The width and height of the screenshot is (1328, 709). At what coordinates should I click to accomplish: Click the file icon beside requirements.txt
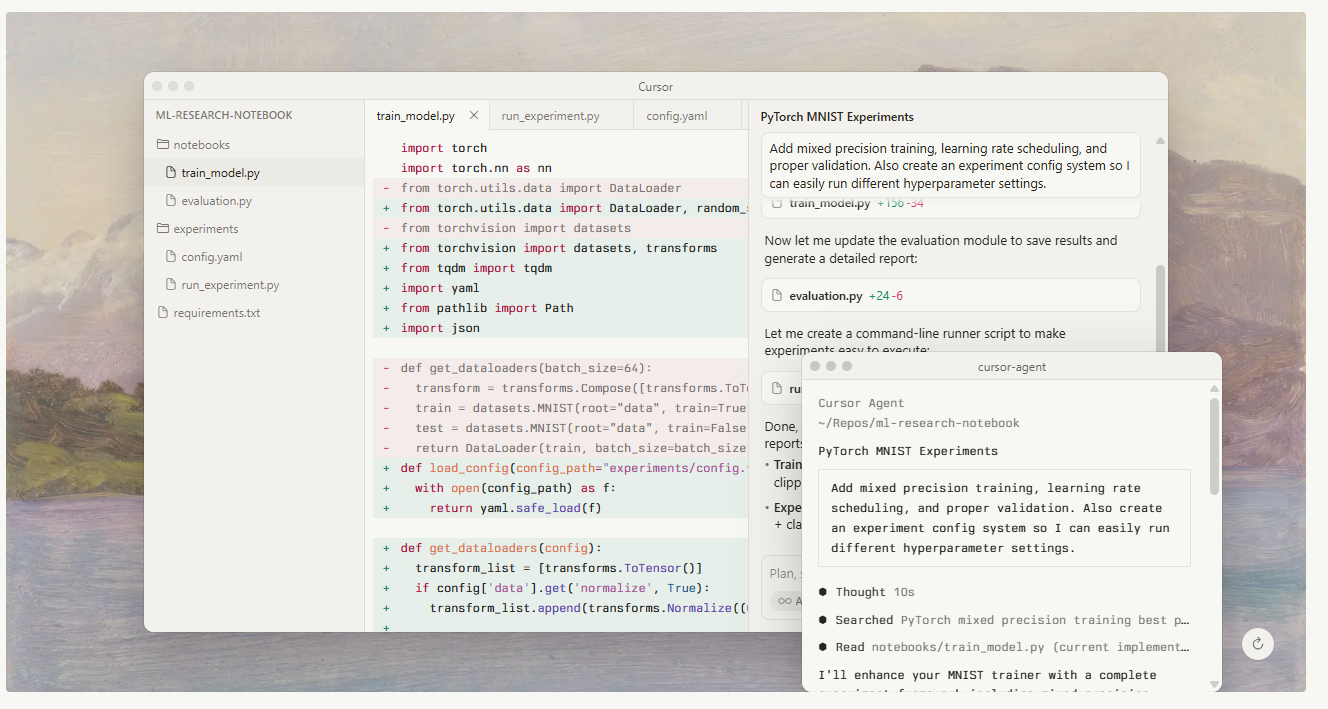tap(162, 312)
